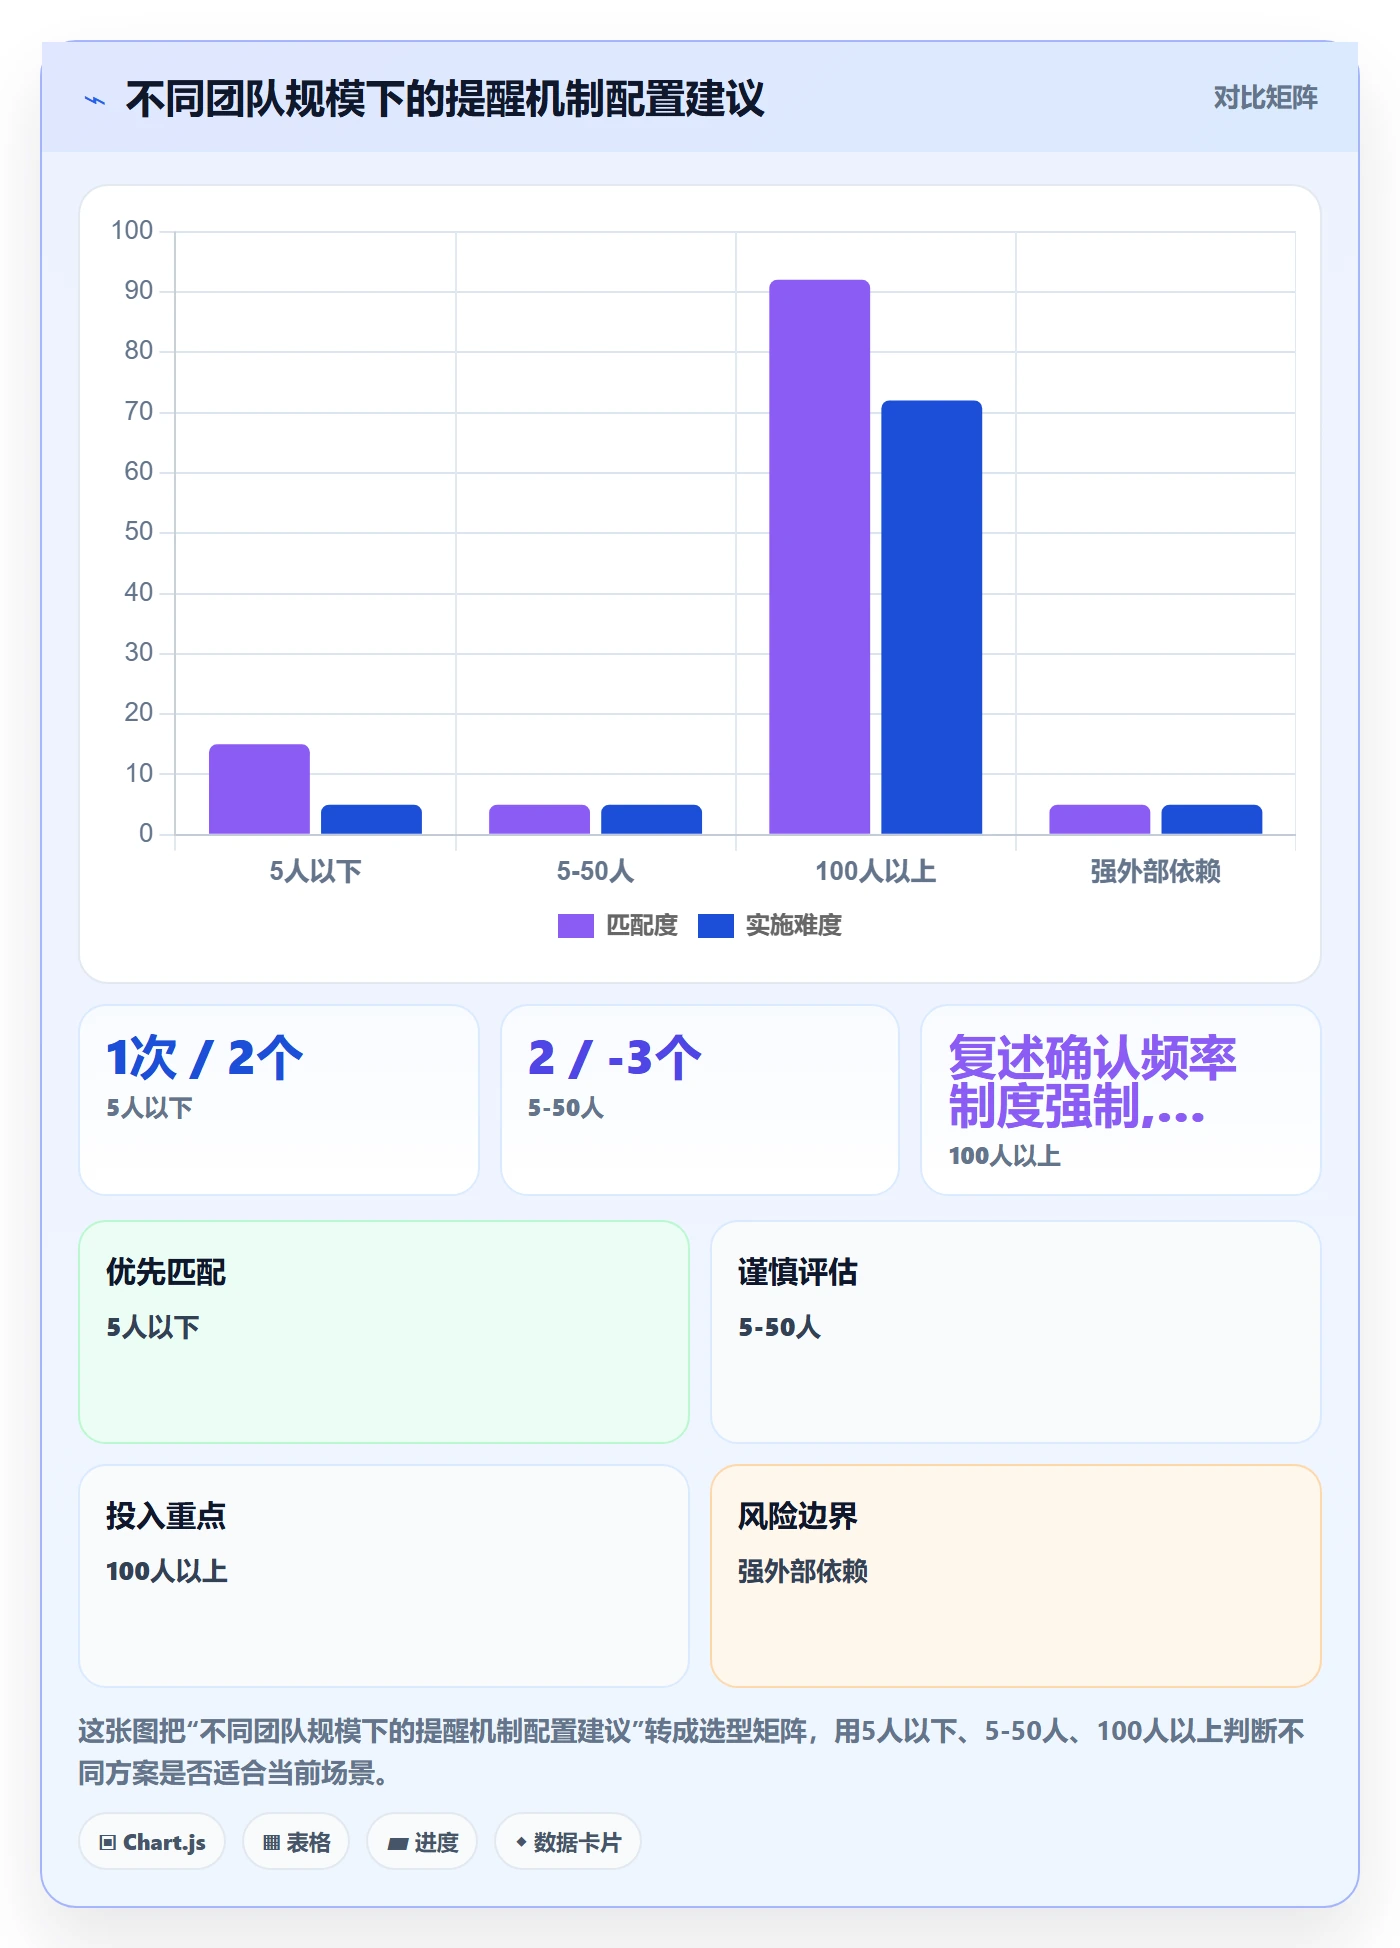Viewport: 1400px width, 1948px height.
Task: Toggle the purple 匹配度 legend swatch
Action: (576, 926)
